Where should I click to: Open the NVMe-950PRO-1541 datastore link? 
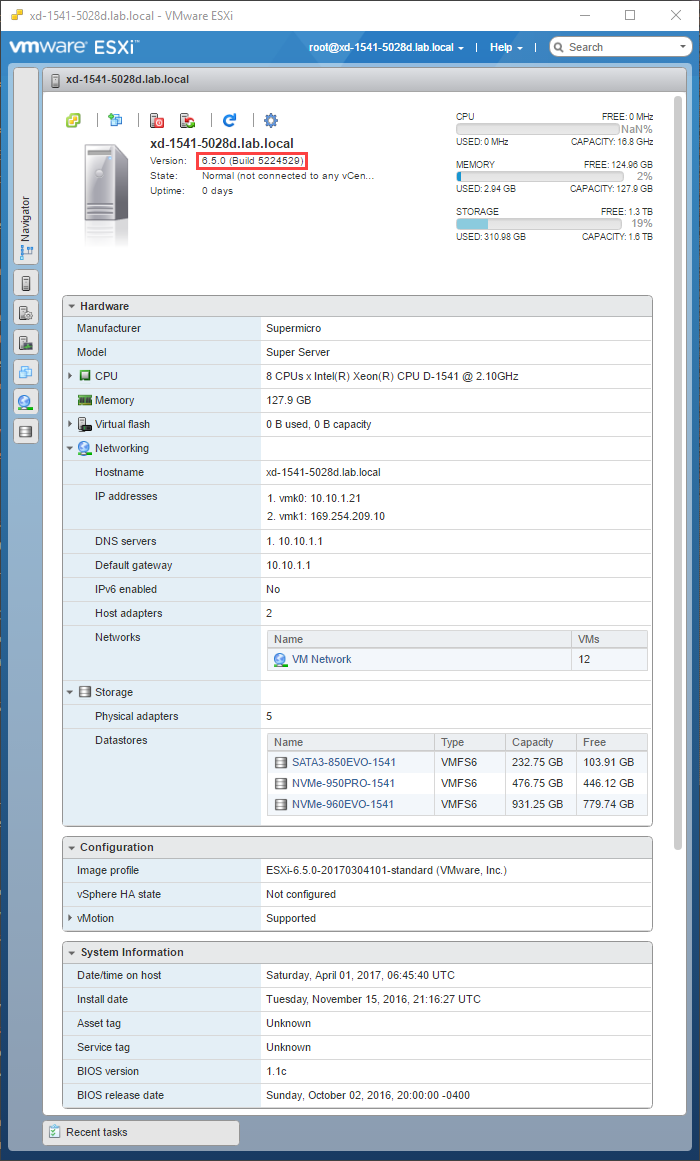tap(343, 783)
